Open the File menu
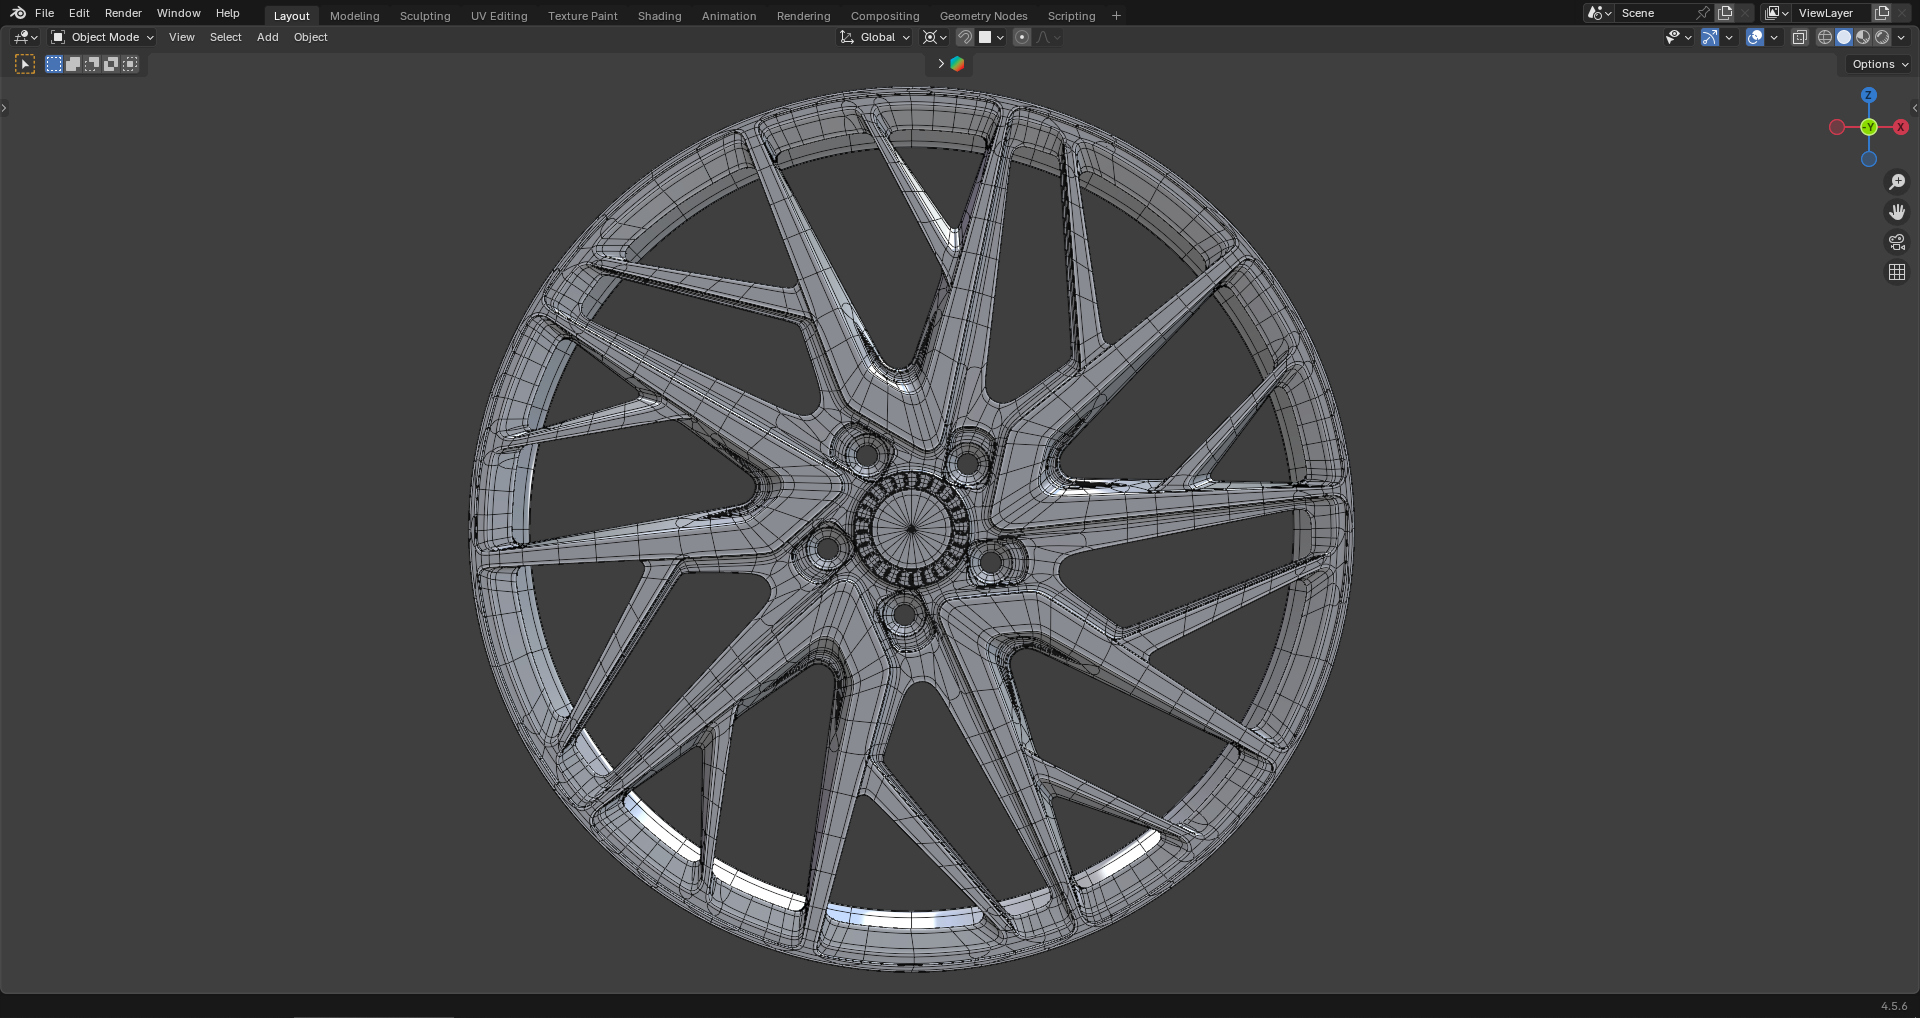This screenshot has height=1018, width=1920. (x=44, y=13)
